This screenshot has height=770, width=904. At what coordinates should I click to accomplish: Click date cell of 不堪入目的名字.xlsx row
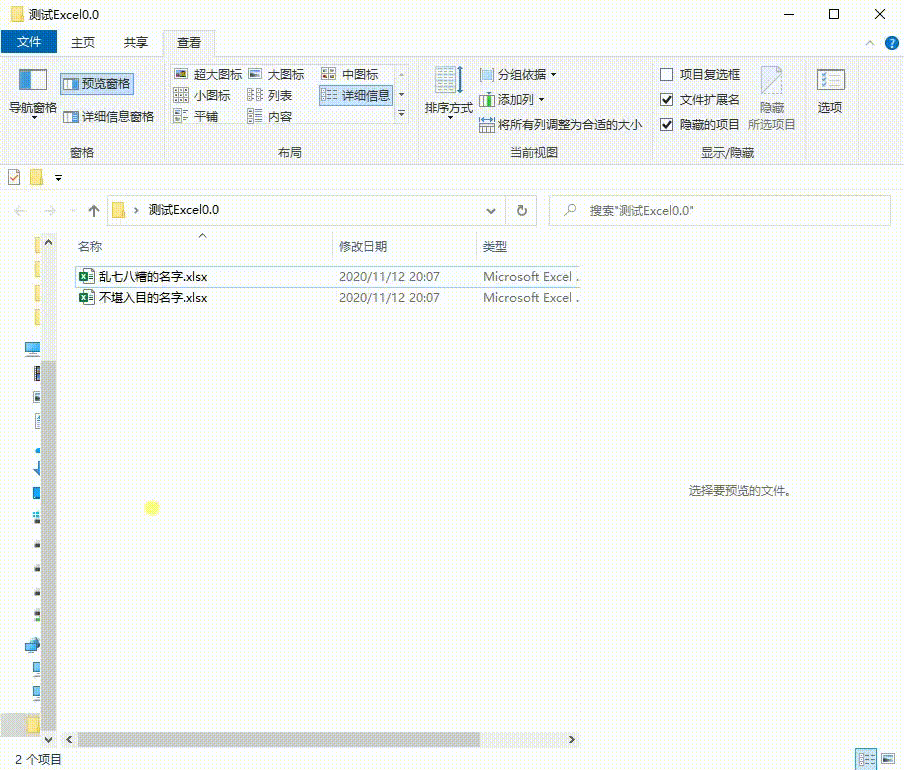click(x=389, y=297)
